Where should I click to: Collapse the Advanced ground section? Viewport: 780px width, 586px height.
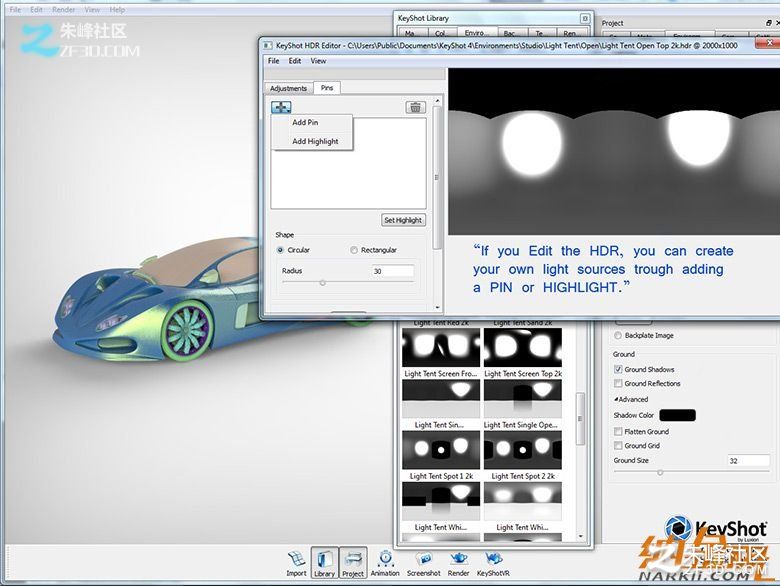click(x=616, y=399)
